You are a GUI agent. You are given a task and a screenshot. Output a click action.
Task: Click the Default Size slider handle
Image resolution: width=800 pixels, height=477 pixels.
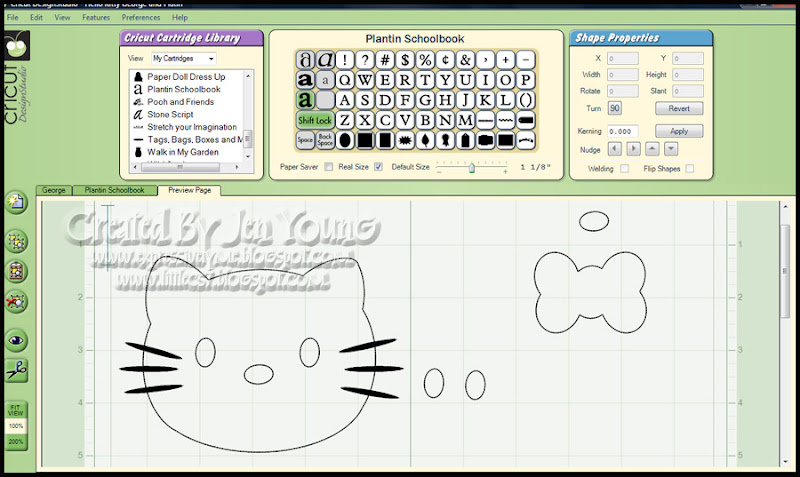[472, 167]
